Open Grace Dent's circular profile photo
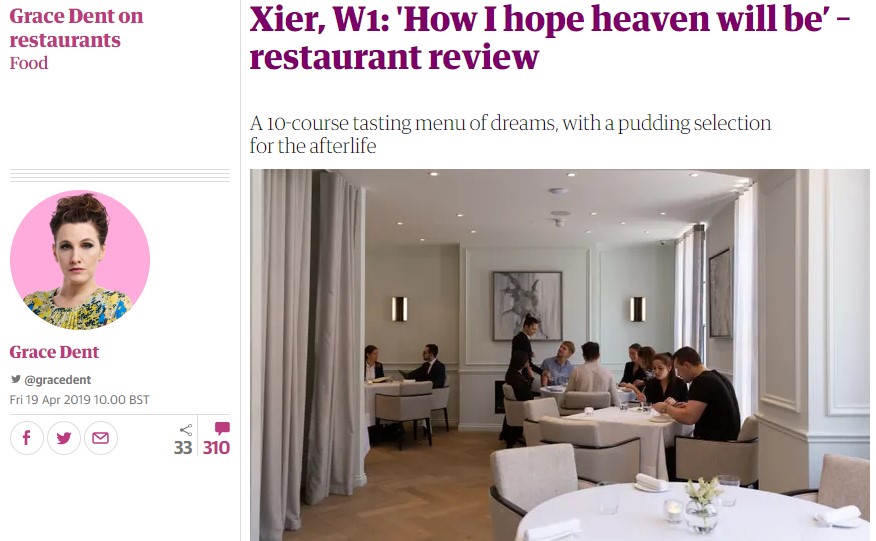Viewport: 876px width, 541px height. point(80,259)
